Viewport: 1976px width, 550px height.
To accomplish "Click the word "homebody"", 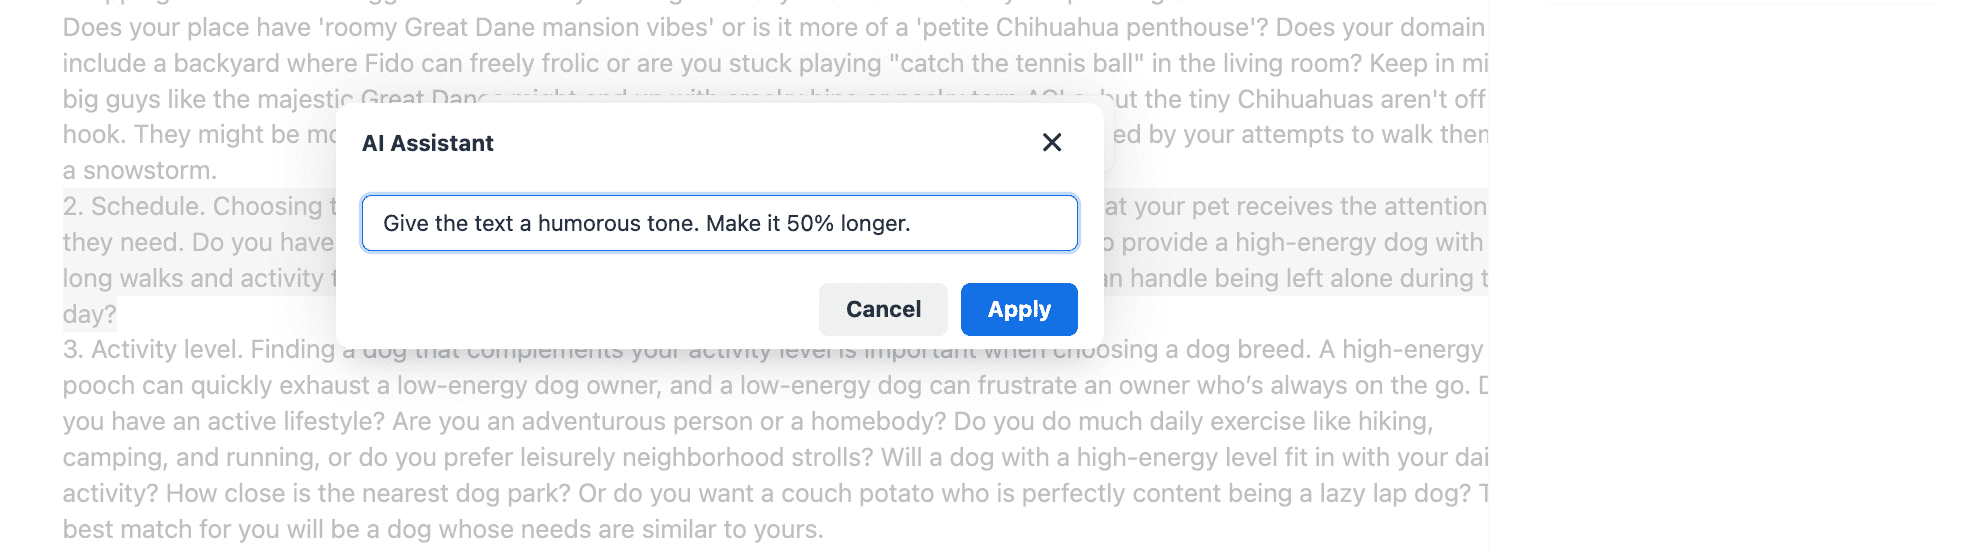I will pos(877,422).
